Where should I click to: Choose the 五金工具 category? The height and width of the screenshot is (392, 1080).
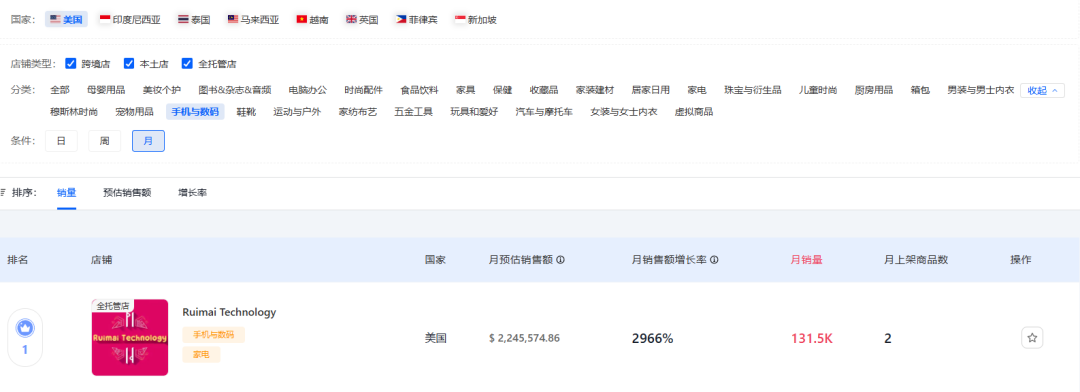[x=413, y=112]
